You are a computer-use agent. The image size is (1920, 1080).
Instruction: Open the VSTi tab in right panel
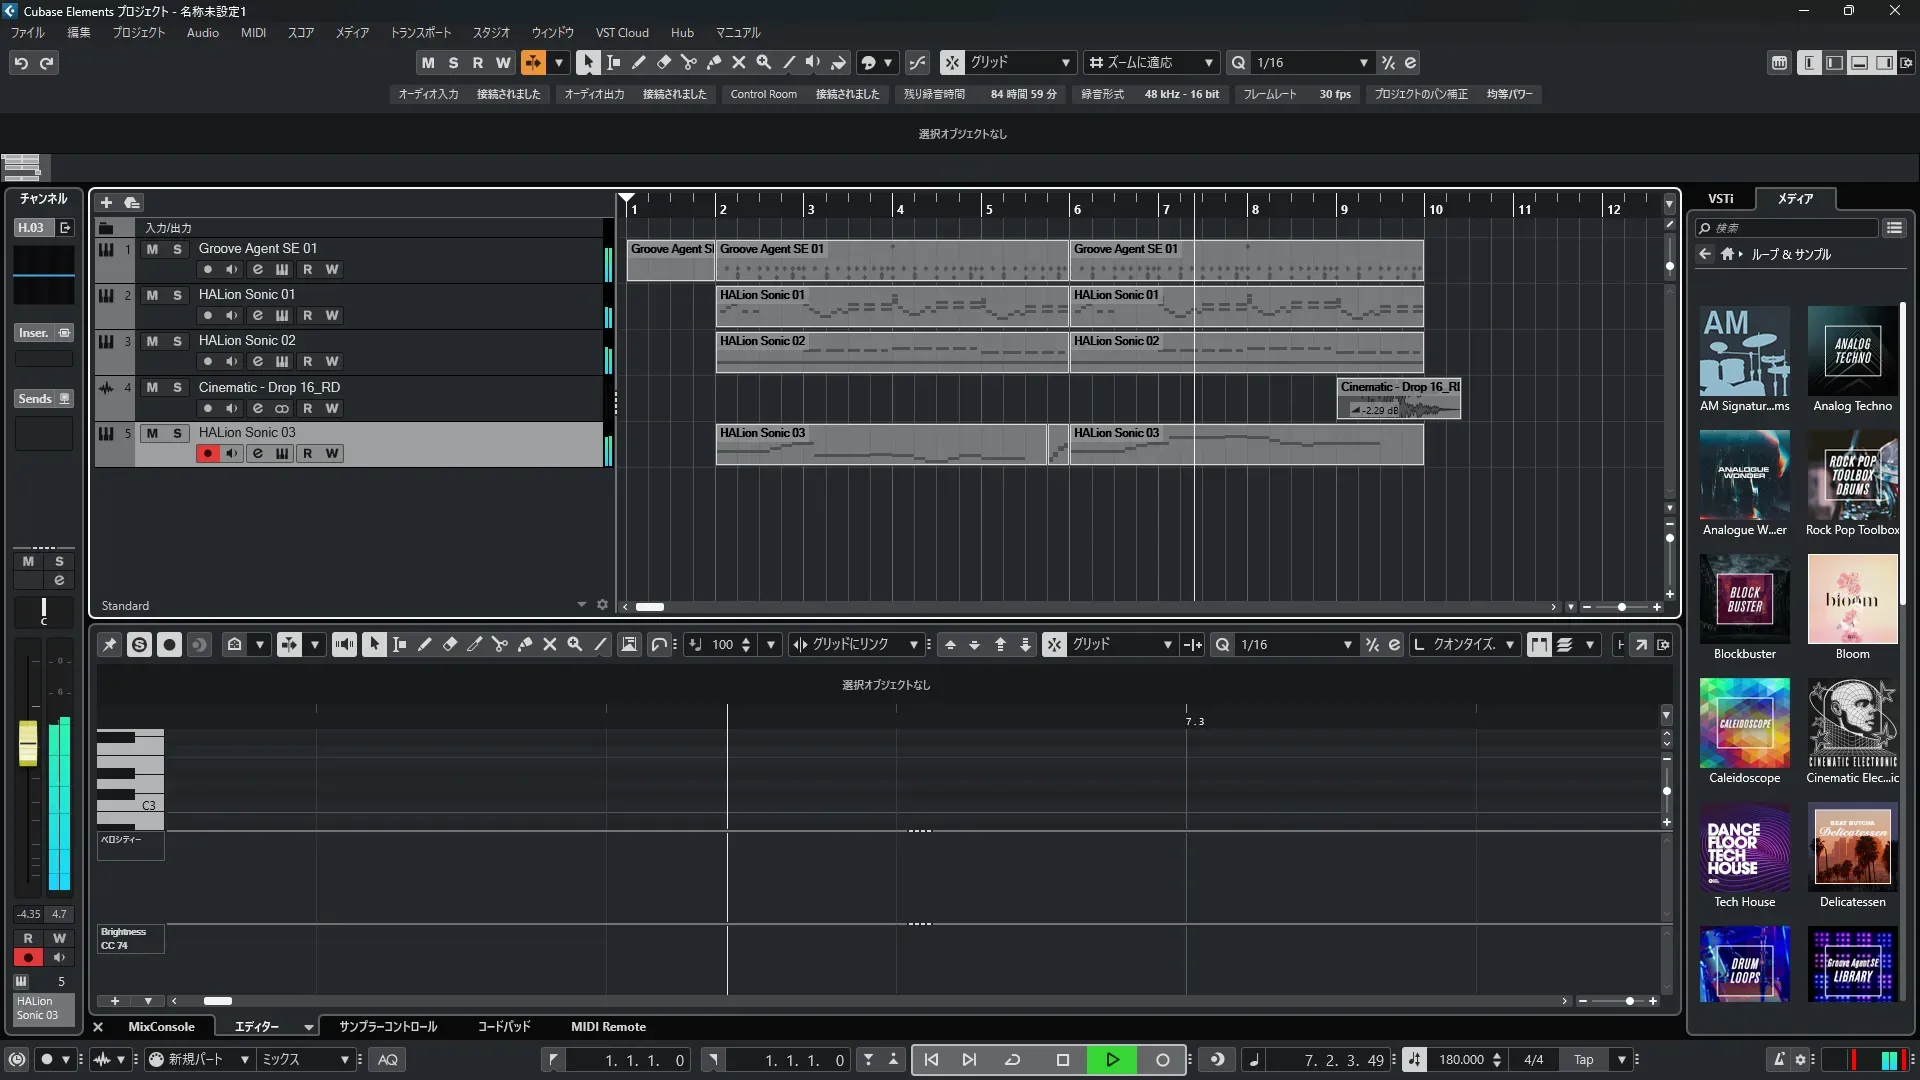[1720, 198]
